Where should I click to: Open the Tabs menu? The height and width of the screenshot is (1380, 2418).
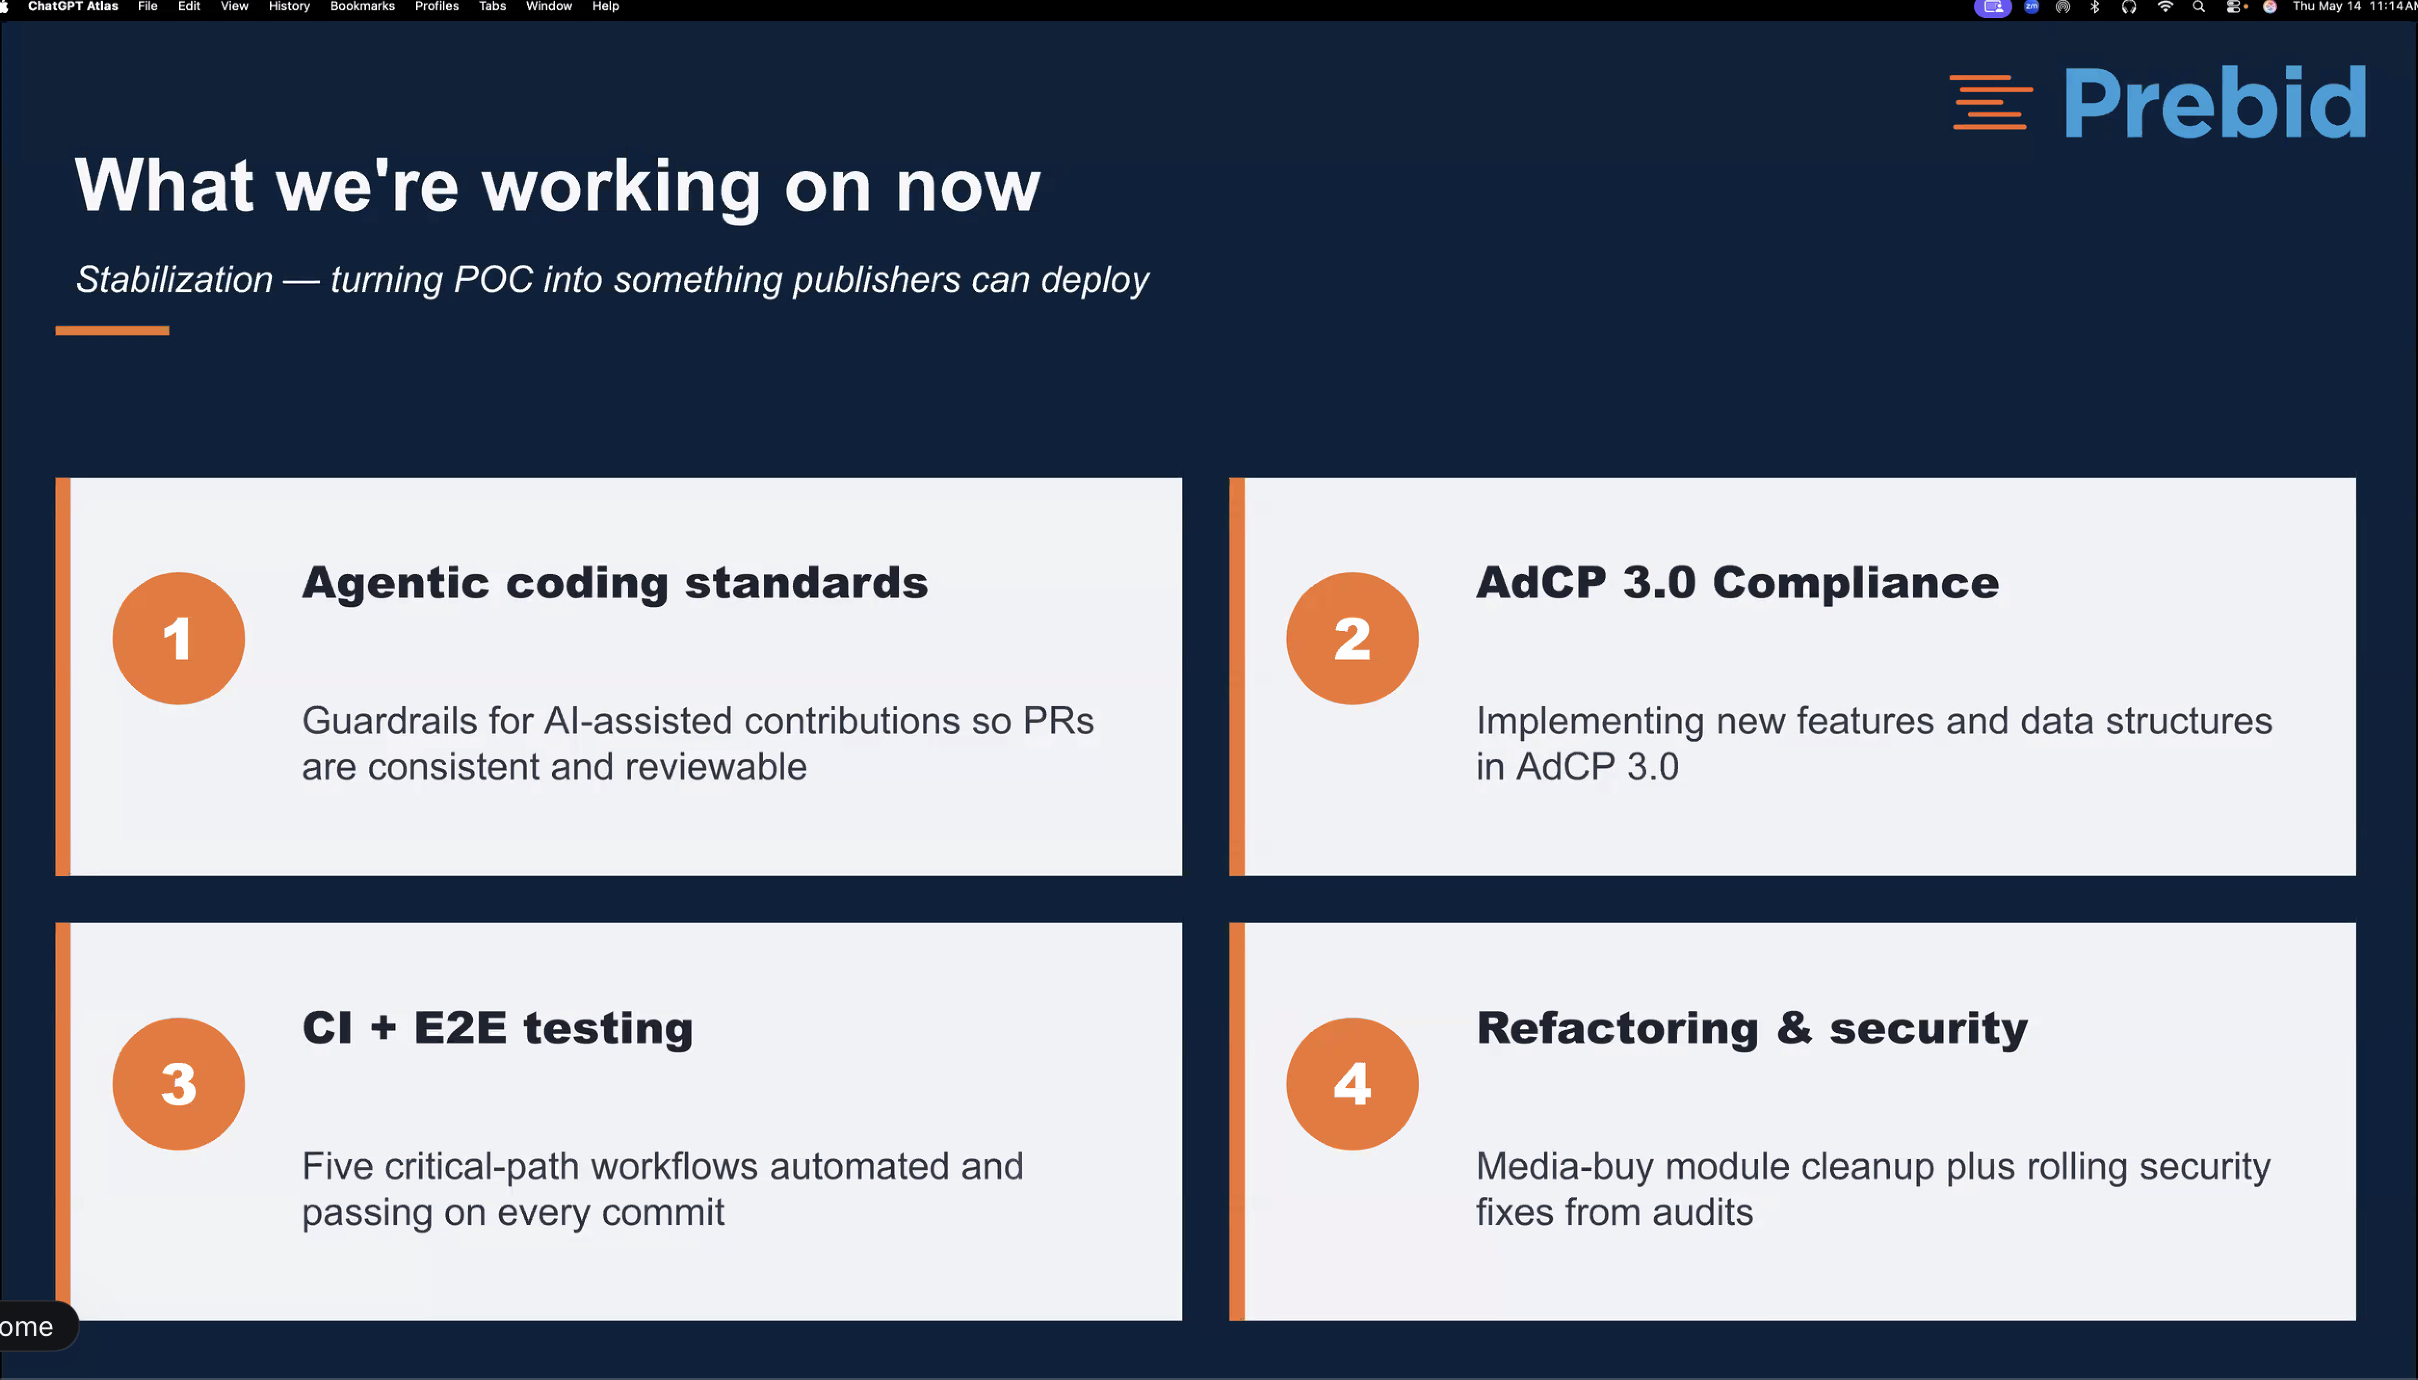pos(492,7)
